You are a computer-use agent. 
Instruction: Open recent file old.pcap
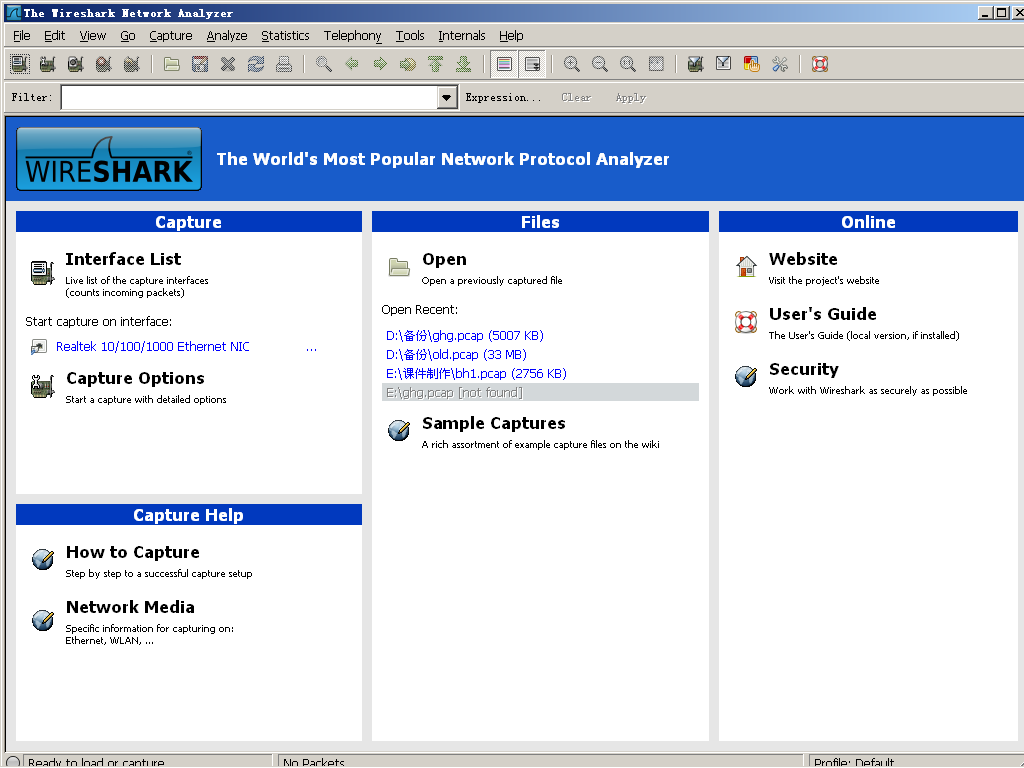[x=456, y=354]
